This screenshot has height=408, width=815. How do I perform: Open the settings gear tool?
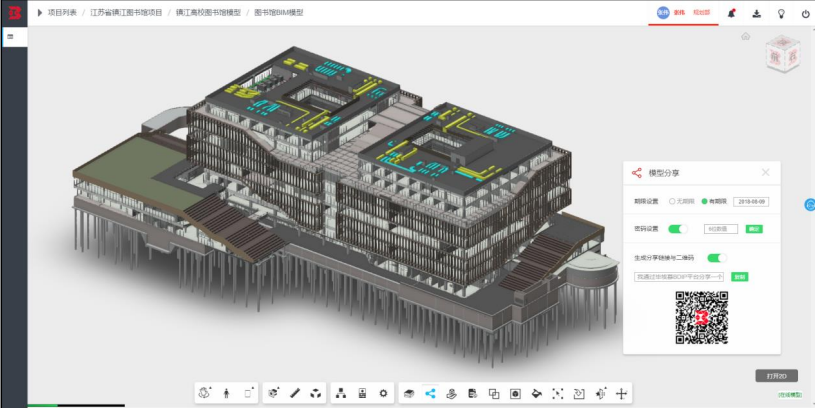point(384,393)
